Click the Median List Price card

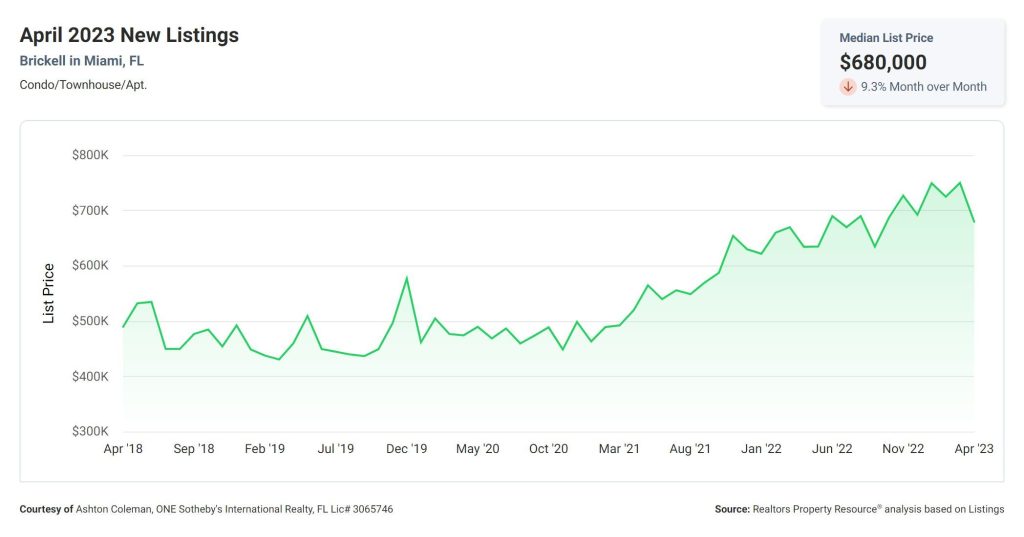[913, 63]
